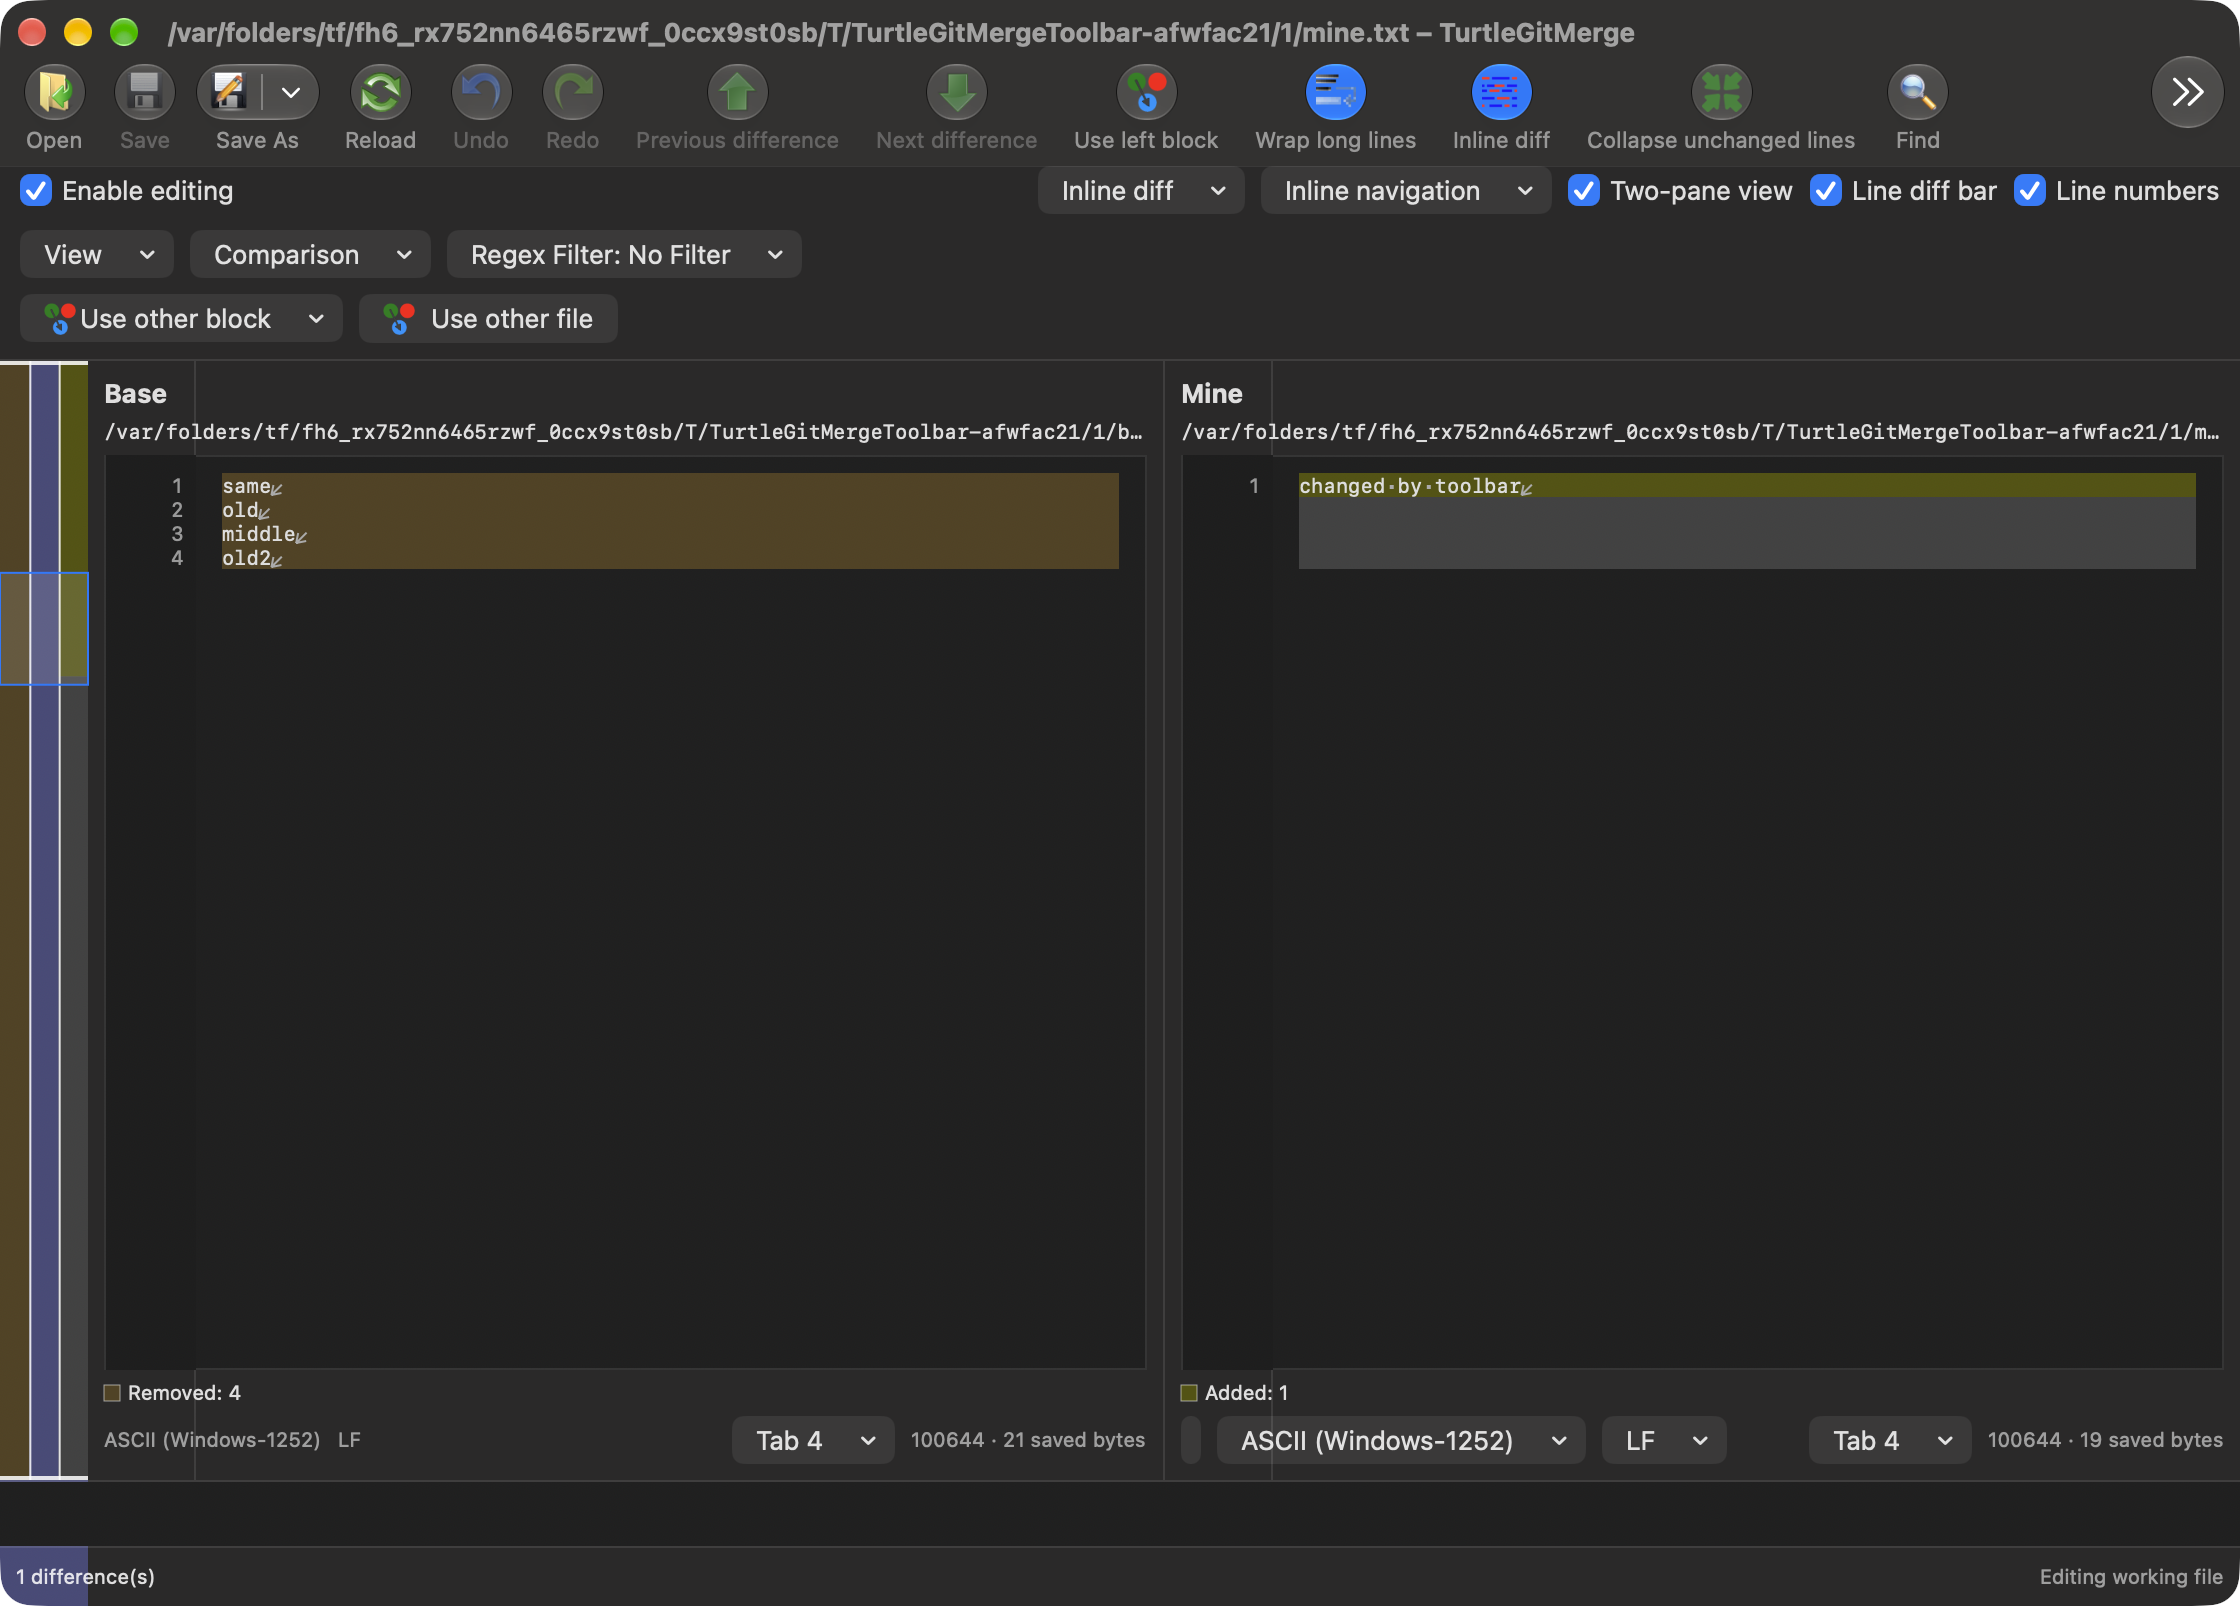Uncheck Enable editing
The image size is (2240, 1606).
(x=36, y=191)
